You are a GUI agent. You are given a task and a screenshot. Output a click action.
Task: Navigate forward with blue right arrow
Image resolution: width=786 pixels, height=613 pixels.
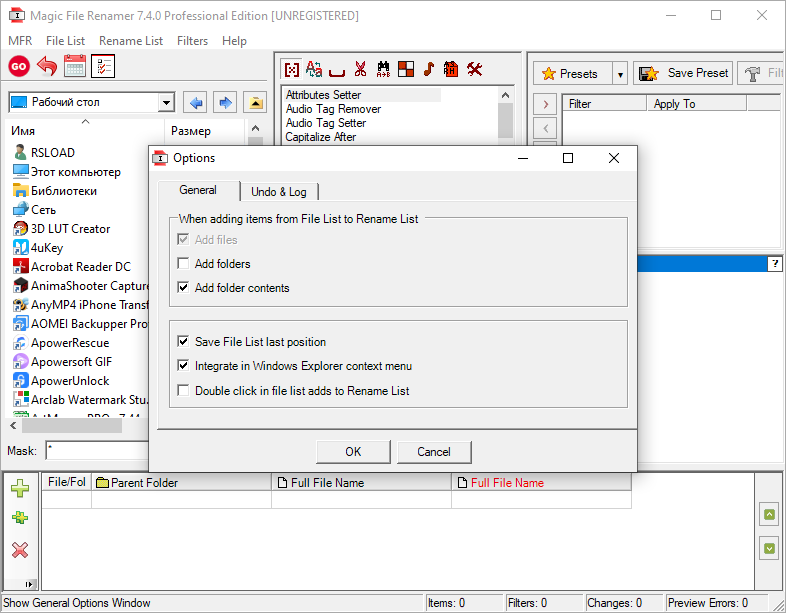pyautogui.click(x=225, y=103)
